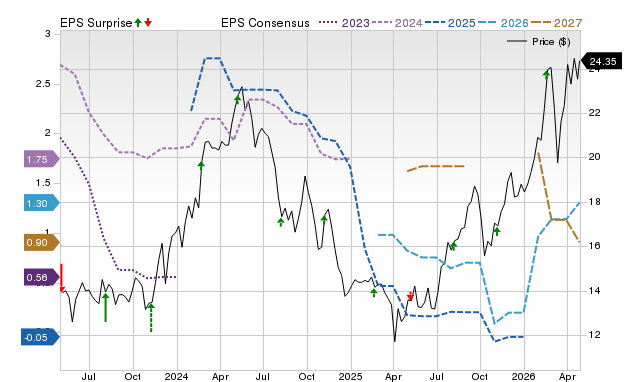Click the EPS Consensus legend title
Screen dimensions: 640x382
click(x=265, y=23)
